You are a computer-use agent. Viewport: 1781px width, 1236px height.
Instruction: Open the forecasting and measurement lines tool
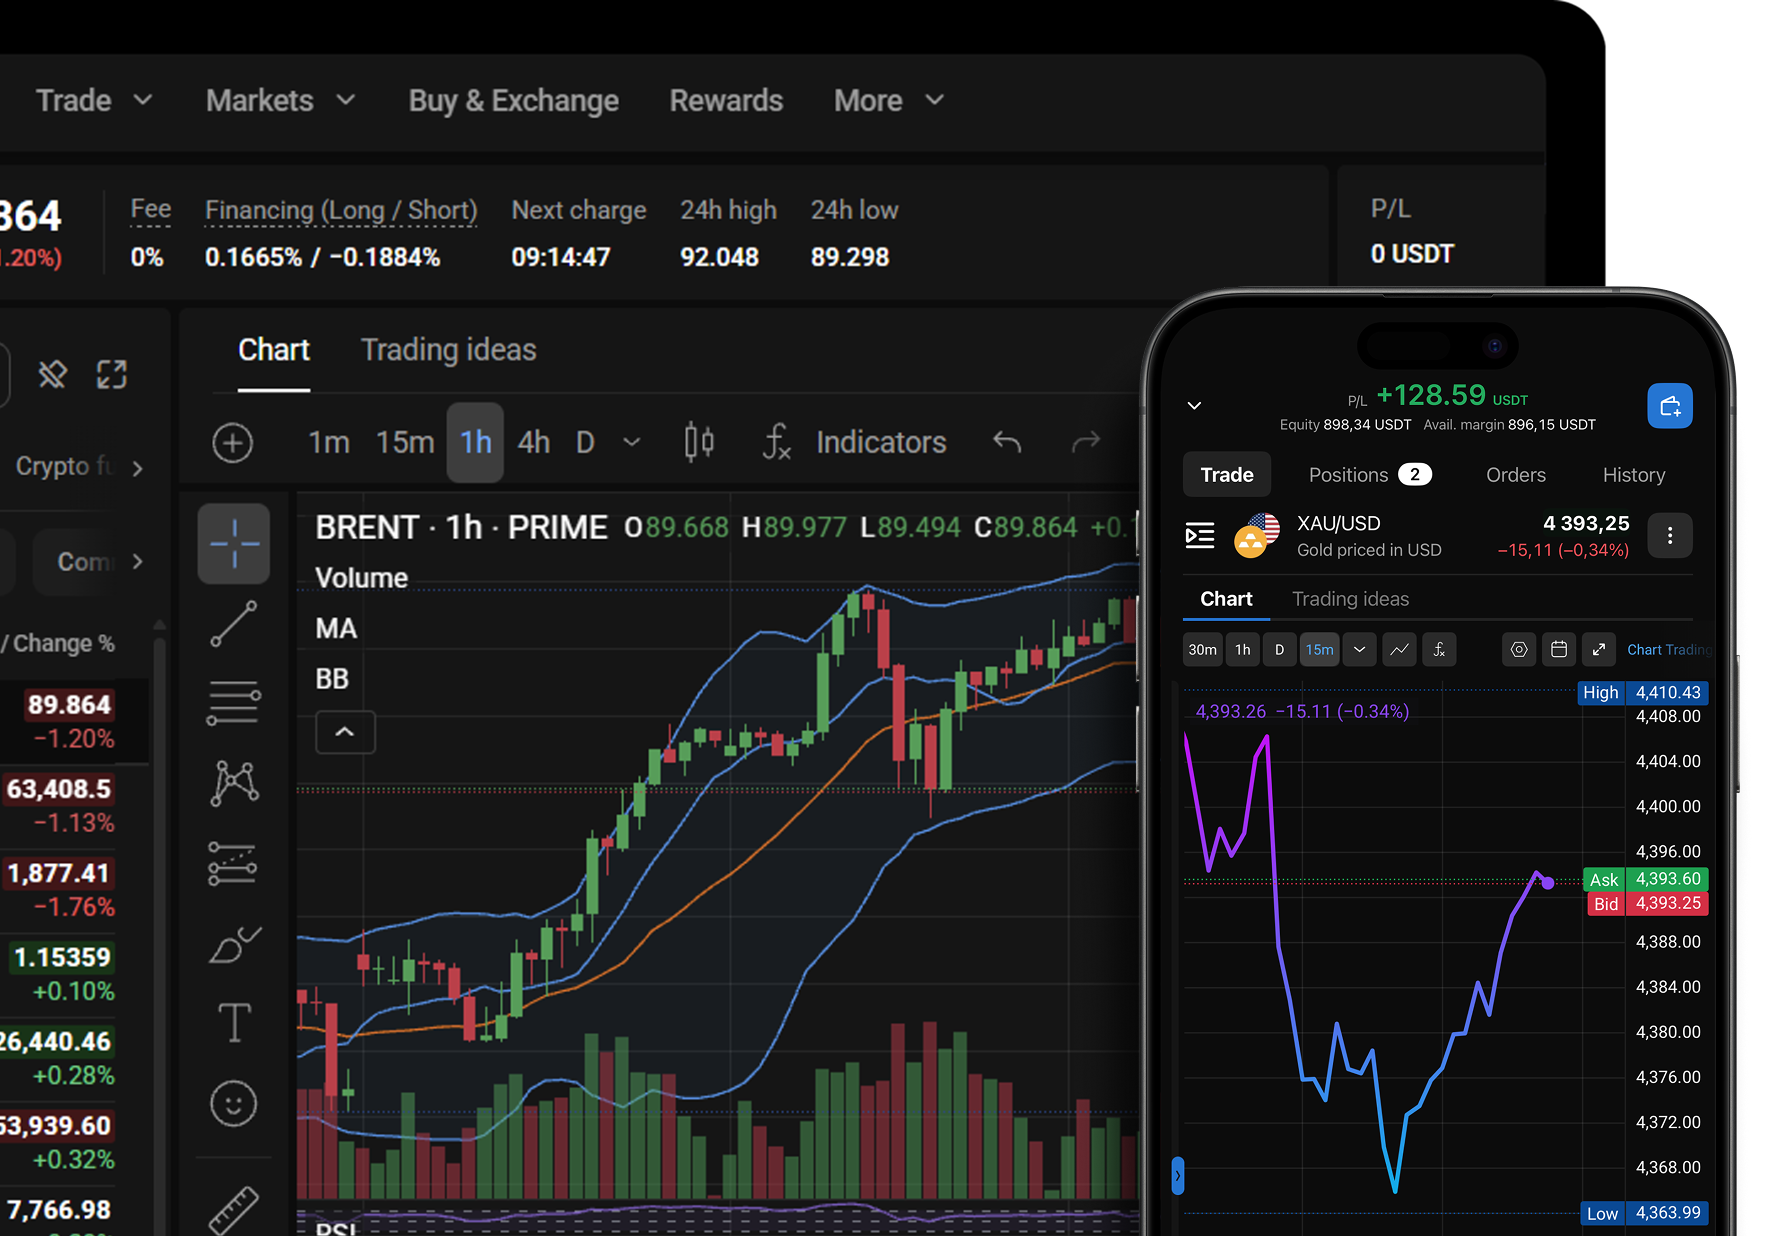(234, 863)
